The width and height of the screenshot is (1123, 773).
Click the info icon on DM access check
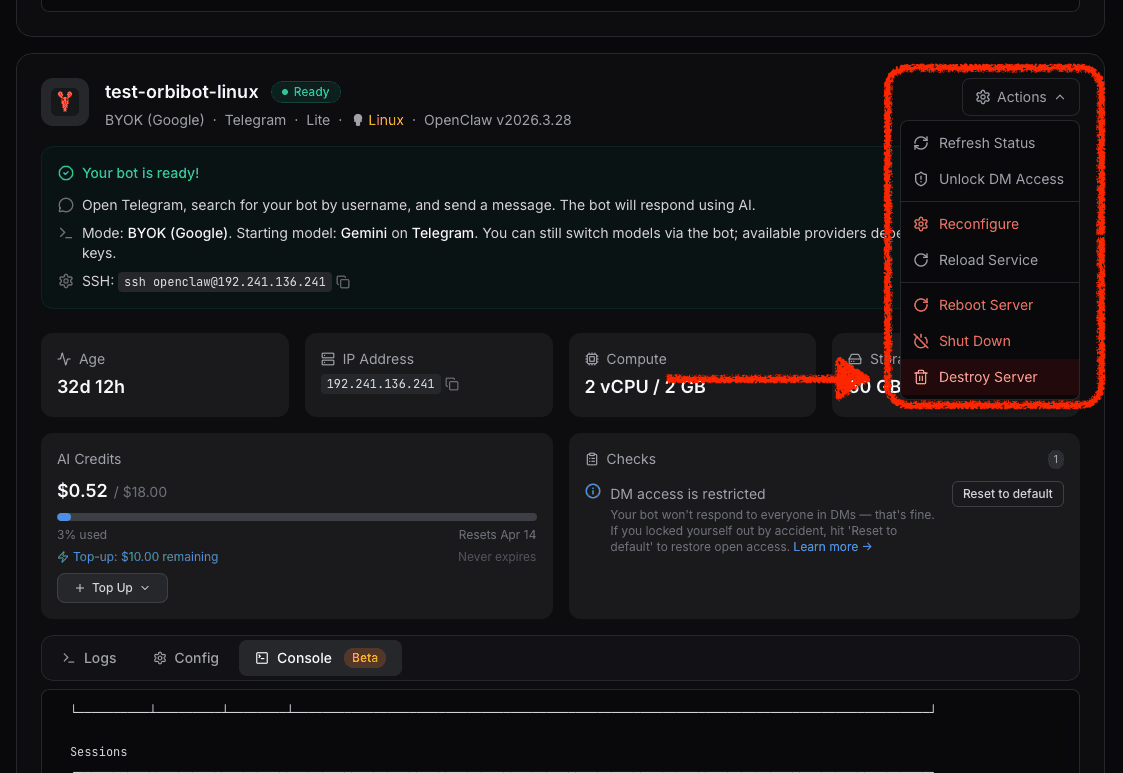coord(591,493)
